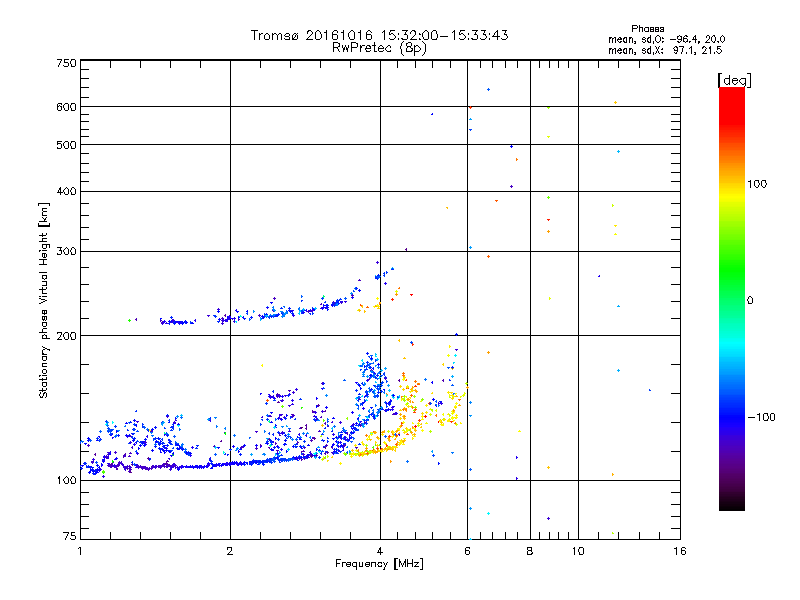Click the plot title 'Tromsø 20161016 15:32:00-15:33:43'
This screenshot has width=800, height=600.
(x=379, y=35)
